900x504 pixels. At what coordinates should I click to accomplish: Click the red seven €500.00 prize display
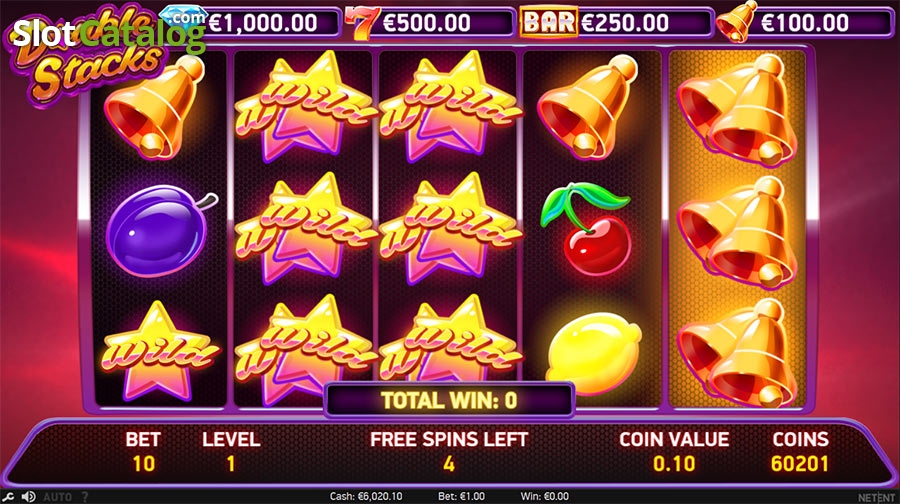coord(429,23)
